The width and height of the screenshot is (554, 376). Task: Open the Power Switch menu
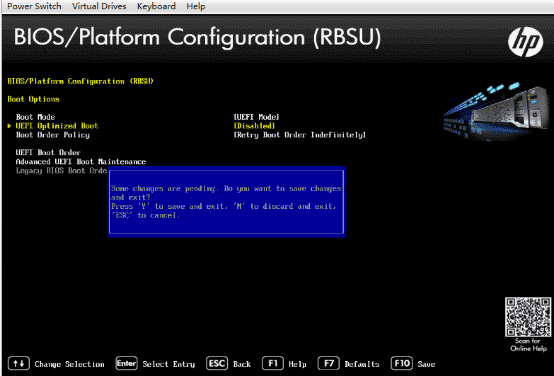point(34,6)
